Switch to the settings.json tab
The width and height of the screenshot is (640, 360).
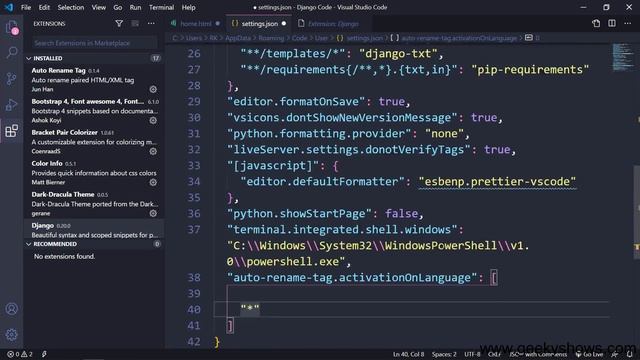259,24
